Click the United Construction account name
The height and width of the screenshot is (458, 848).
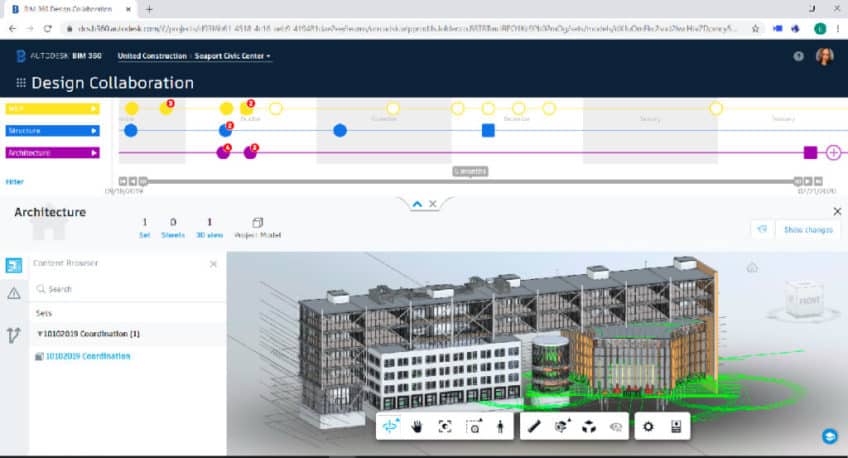(152, 56)
